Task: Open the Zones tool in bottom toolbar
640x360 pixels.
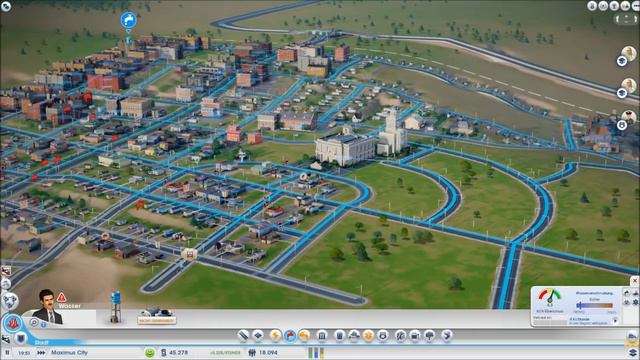Action: [x=258, y=336]
